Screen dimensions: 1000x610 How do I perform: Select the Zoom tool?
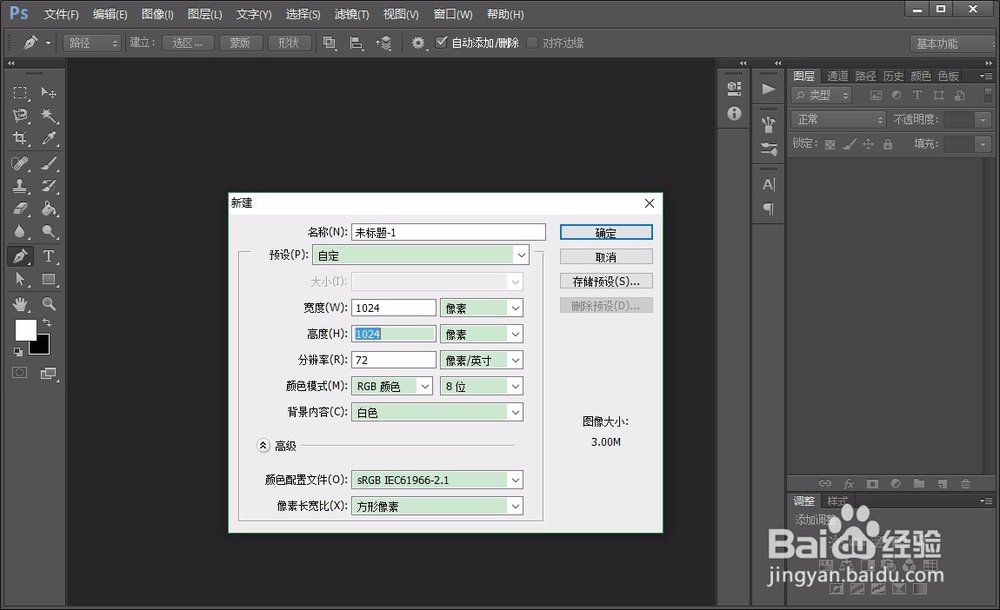coord(47,303)
